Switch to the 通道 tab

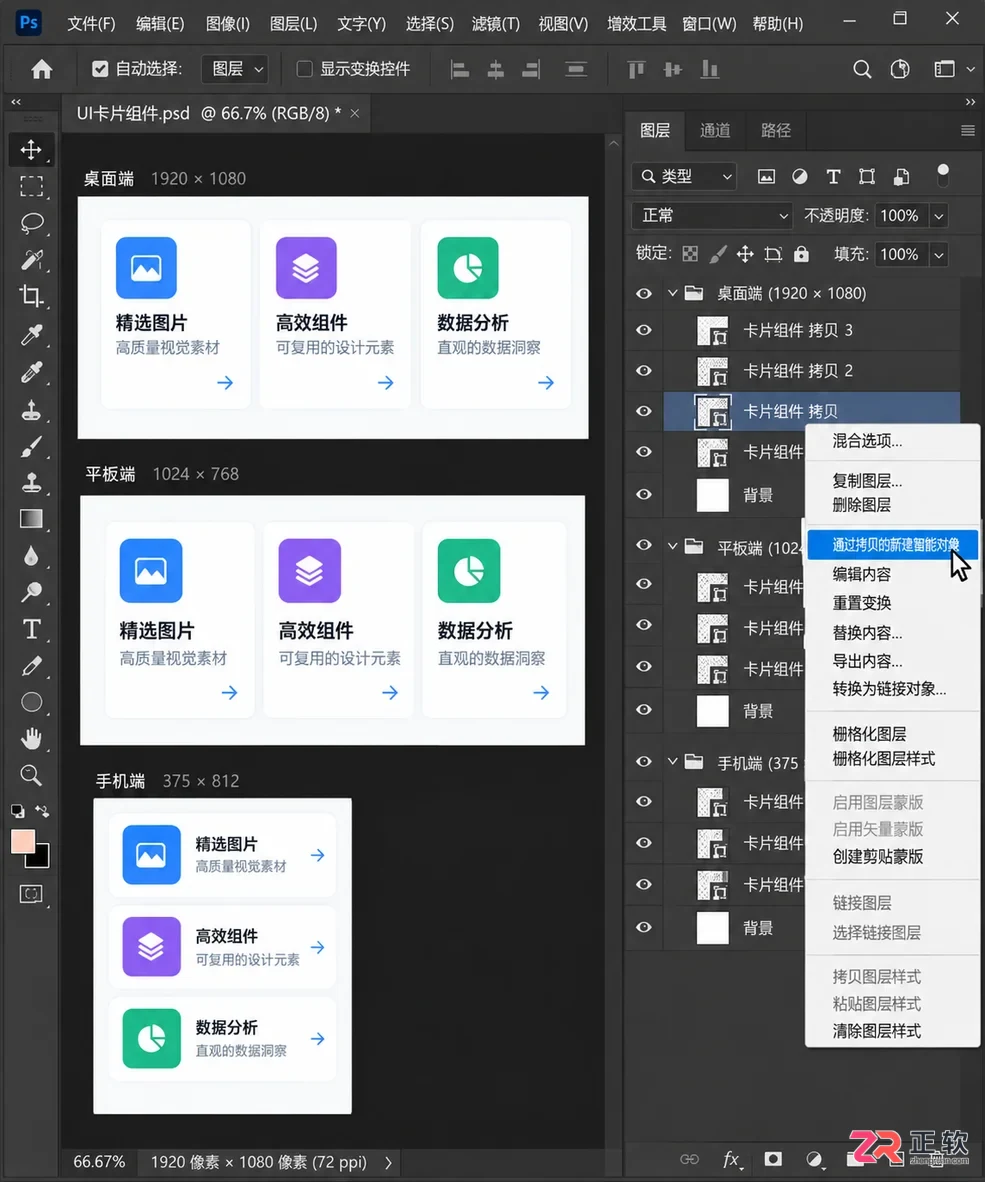714,131
